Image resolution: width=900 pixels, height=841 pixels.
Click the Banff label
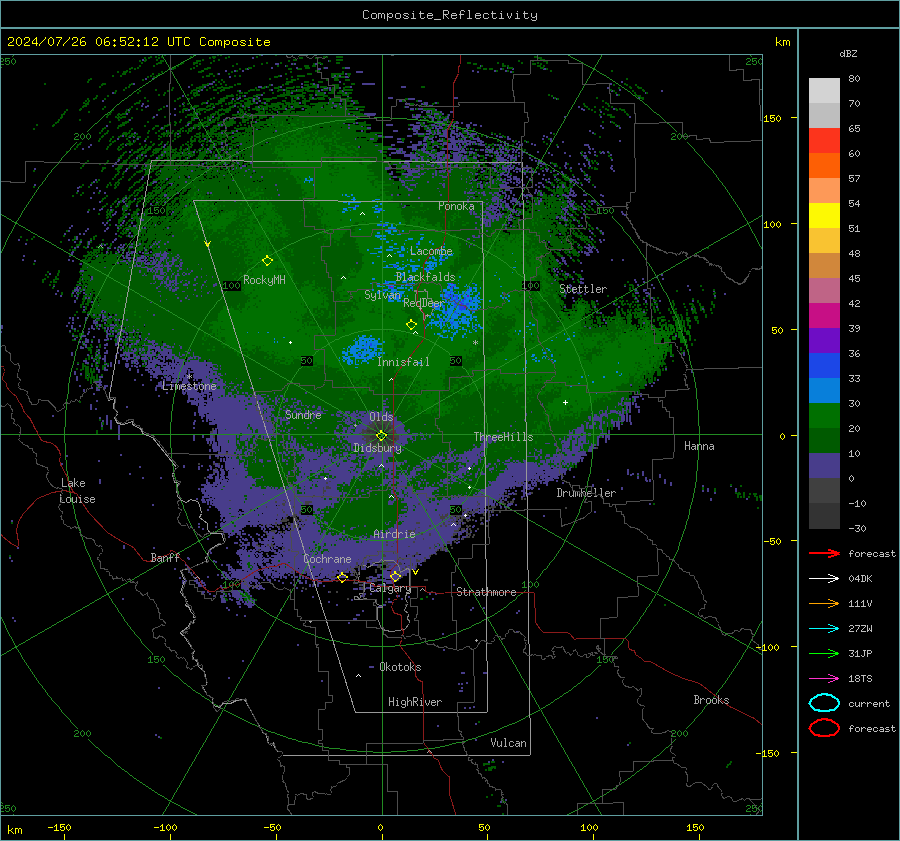point(165,557)
